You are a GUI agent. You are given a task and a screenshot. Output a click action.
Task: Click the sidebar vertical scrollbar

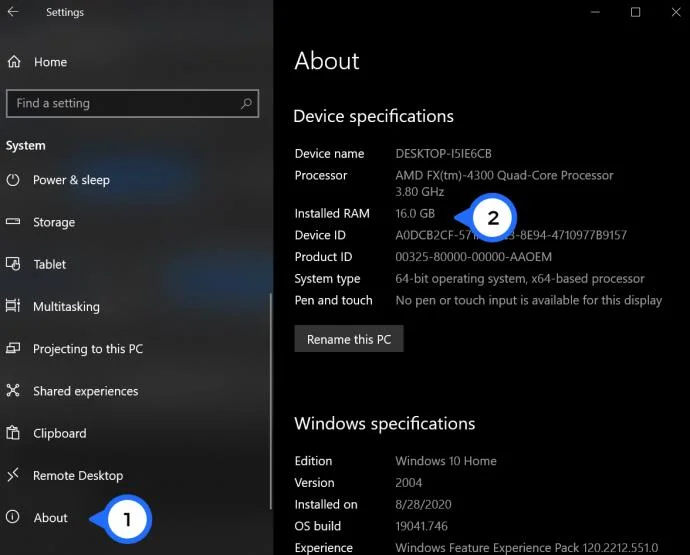[x=271, y=401]
